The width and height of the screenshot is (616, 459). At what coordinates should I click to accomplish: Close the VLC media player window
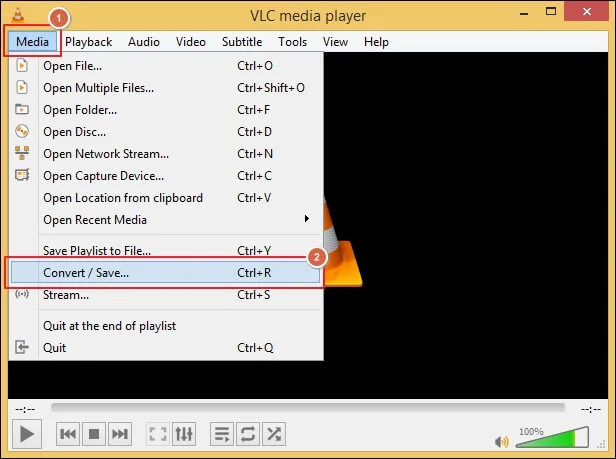[x=587, y=11]
